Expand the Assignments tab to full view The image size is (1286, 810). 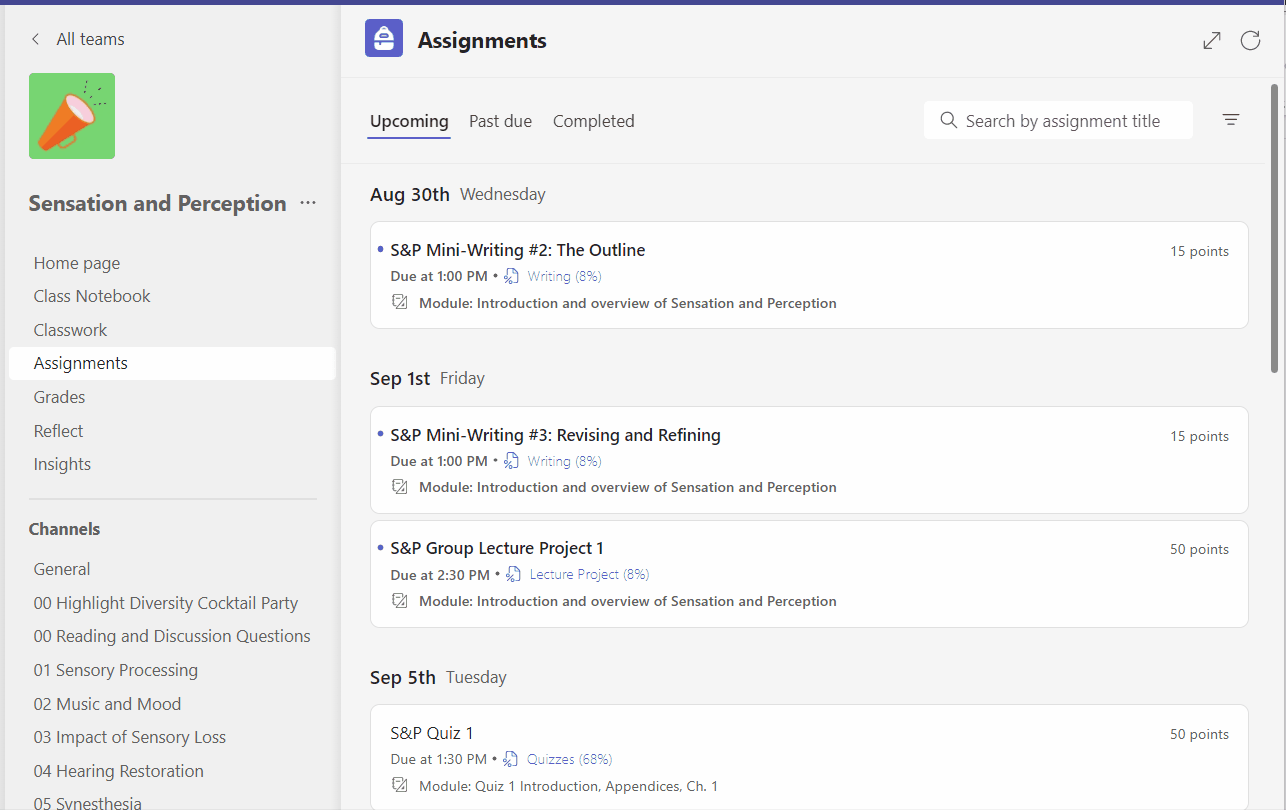[x=1211, y=40]
